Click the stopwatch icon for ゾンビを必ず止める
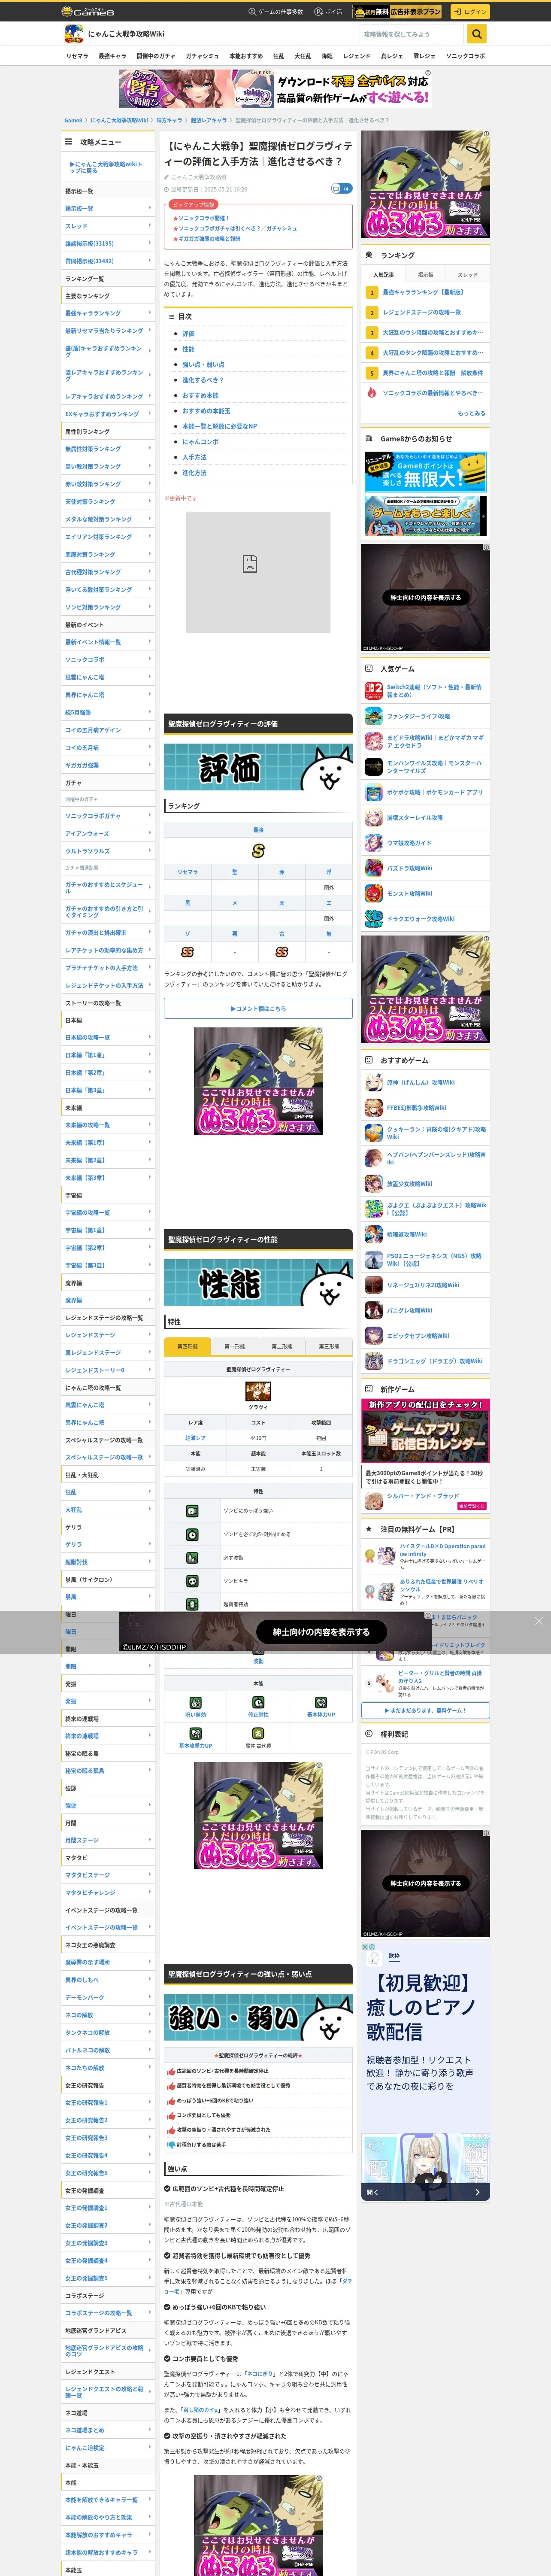 pos(192,1534)
